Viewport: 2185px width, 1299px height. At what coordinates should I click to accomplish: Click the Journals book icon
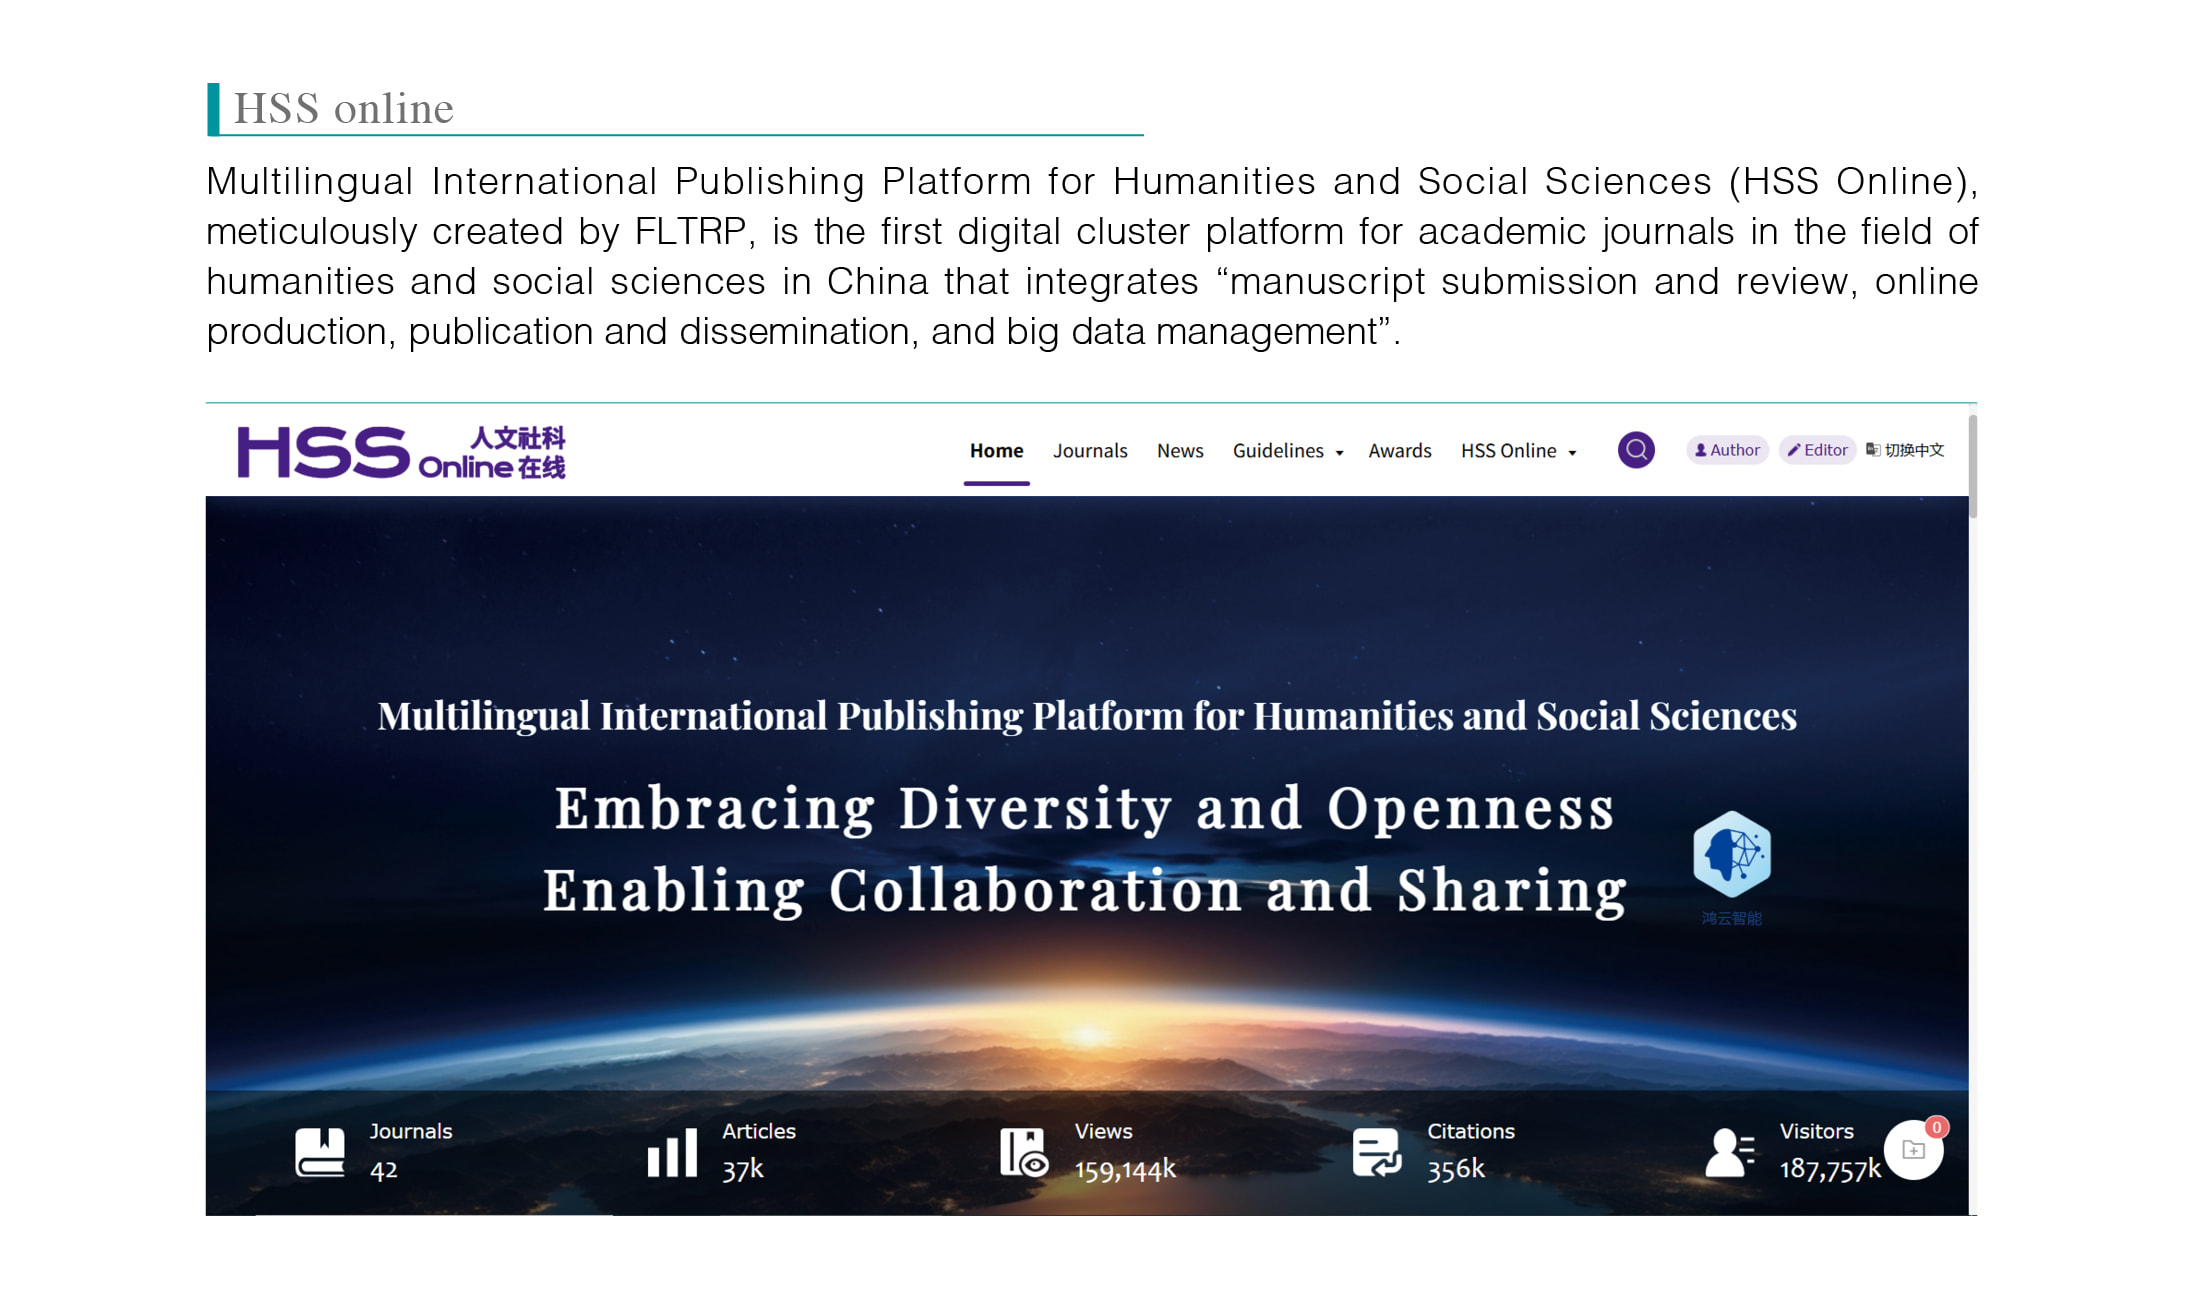(x=320, y=1152)
